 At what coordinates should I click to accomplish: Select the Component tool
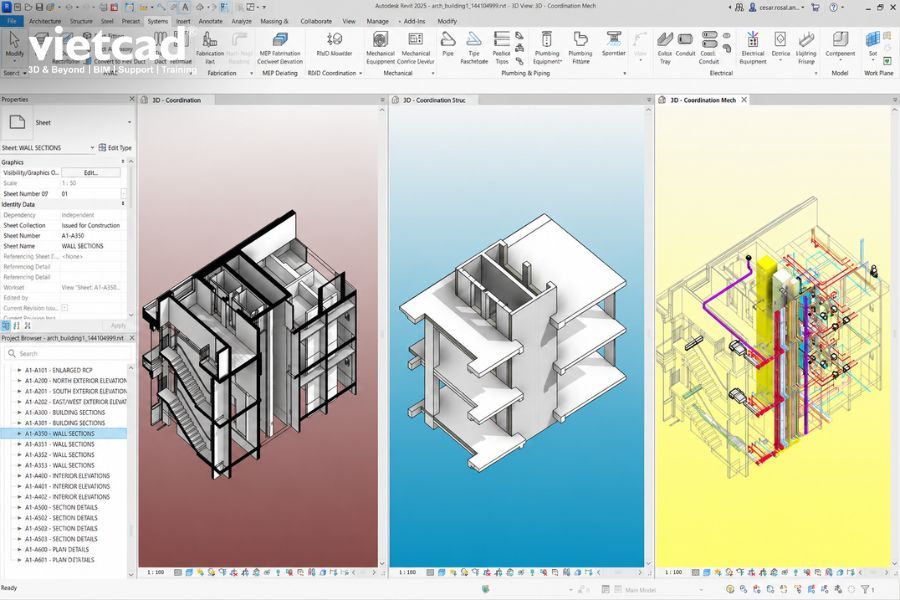click(x=840, y=45)
